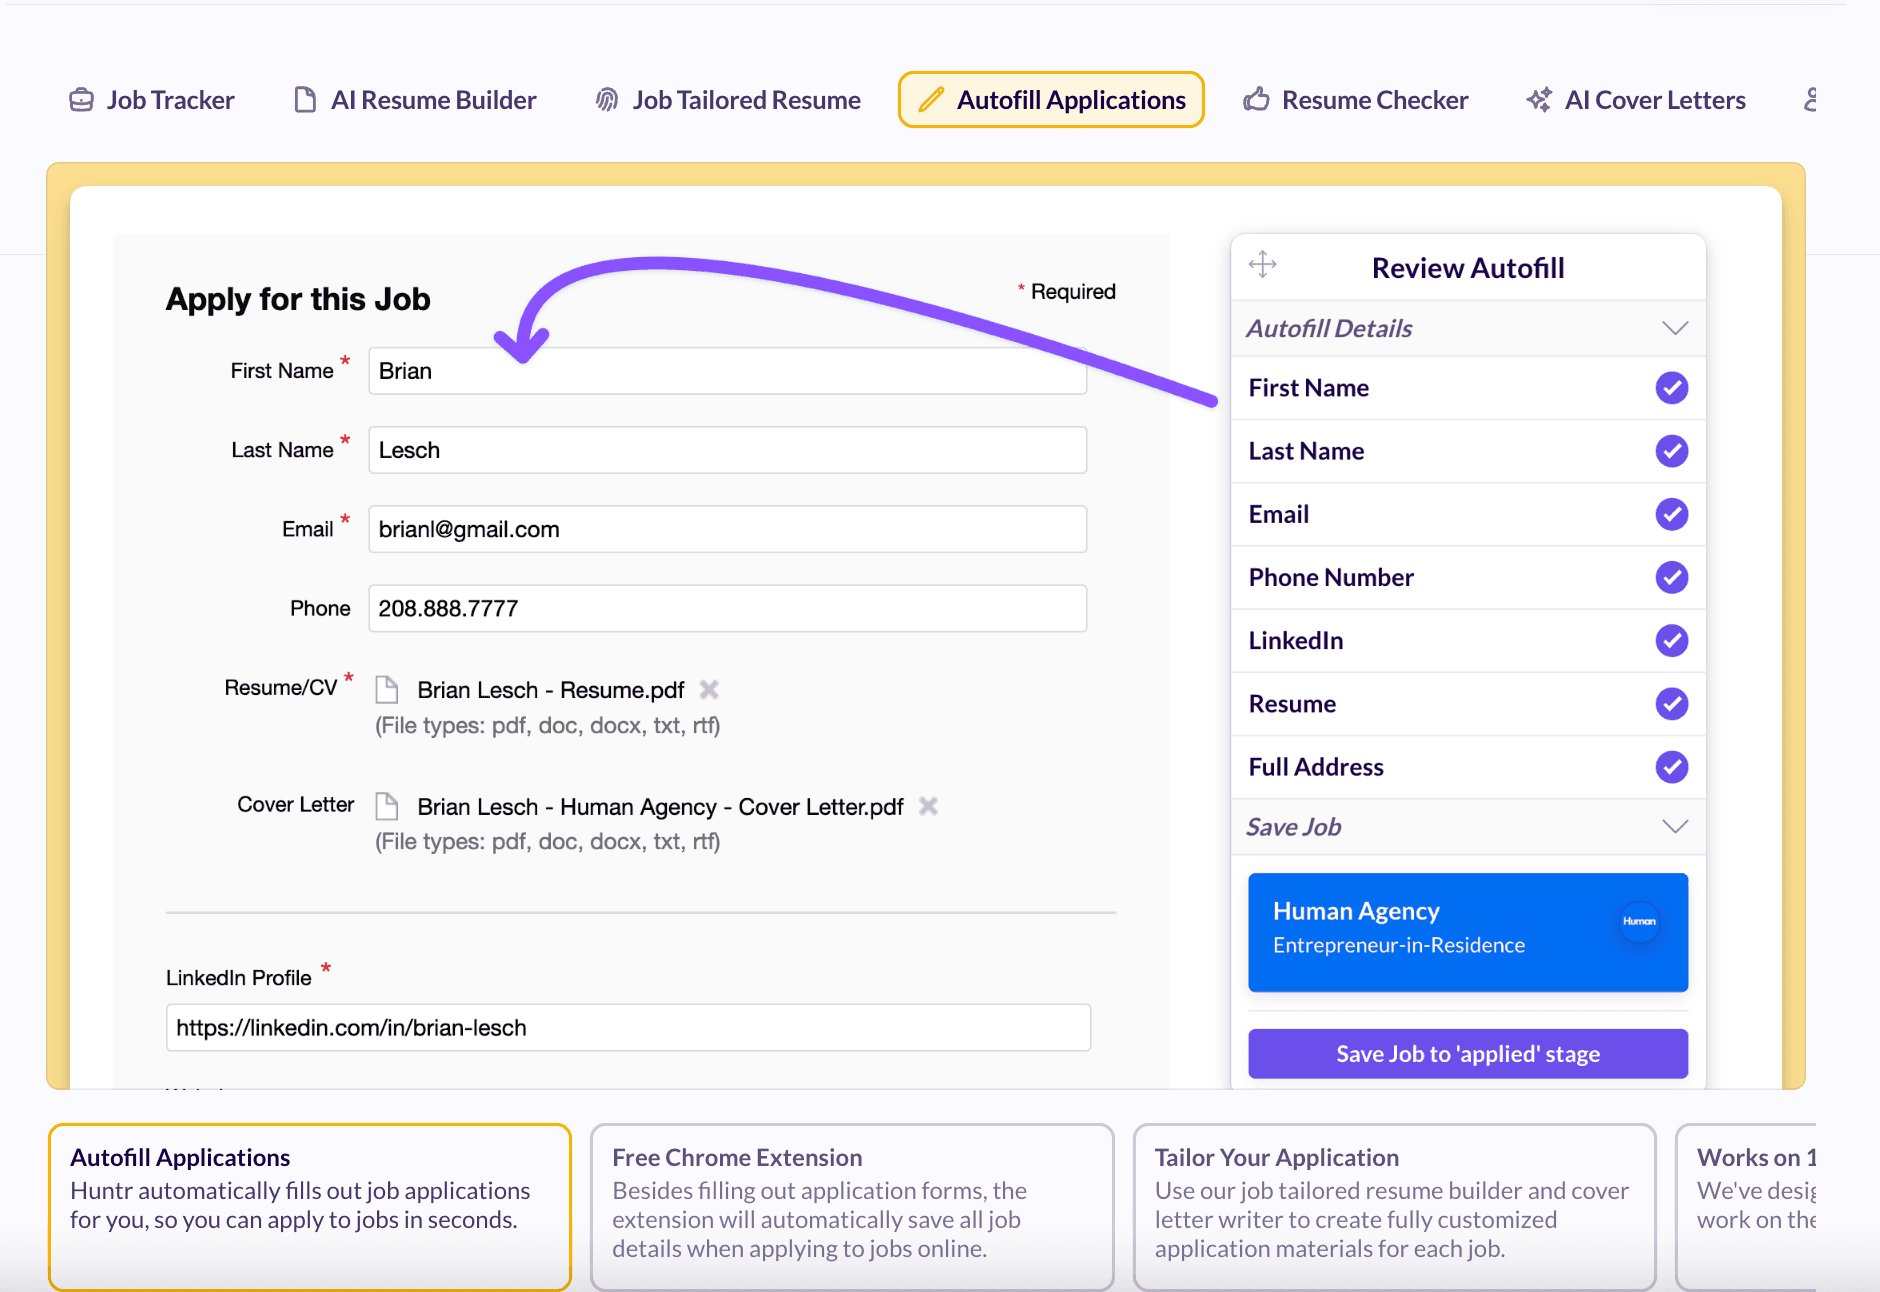Remove the Cover Letter.pdf attachment
This screenshot has height=1292, width=1880.
coord(928,806)
